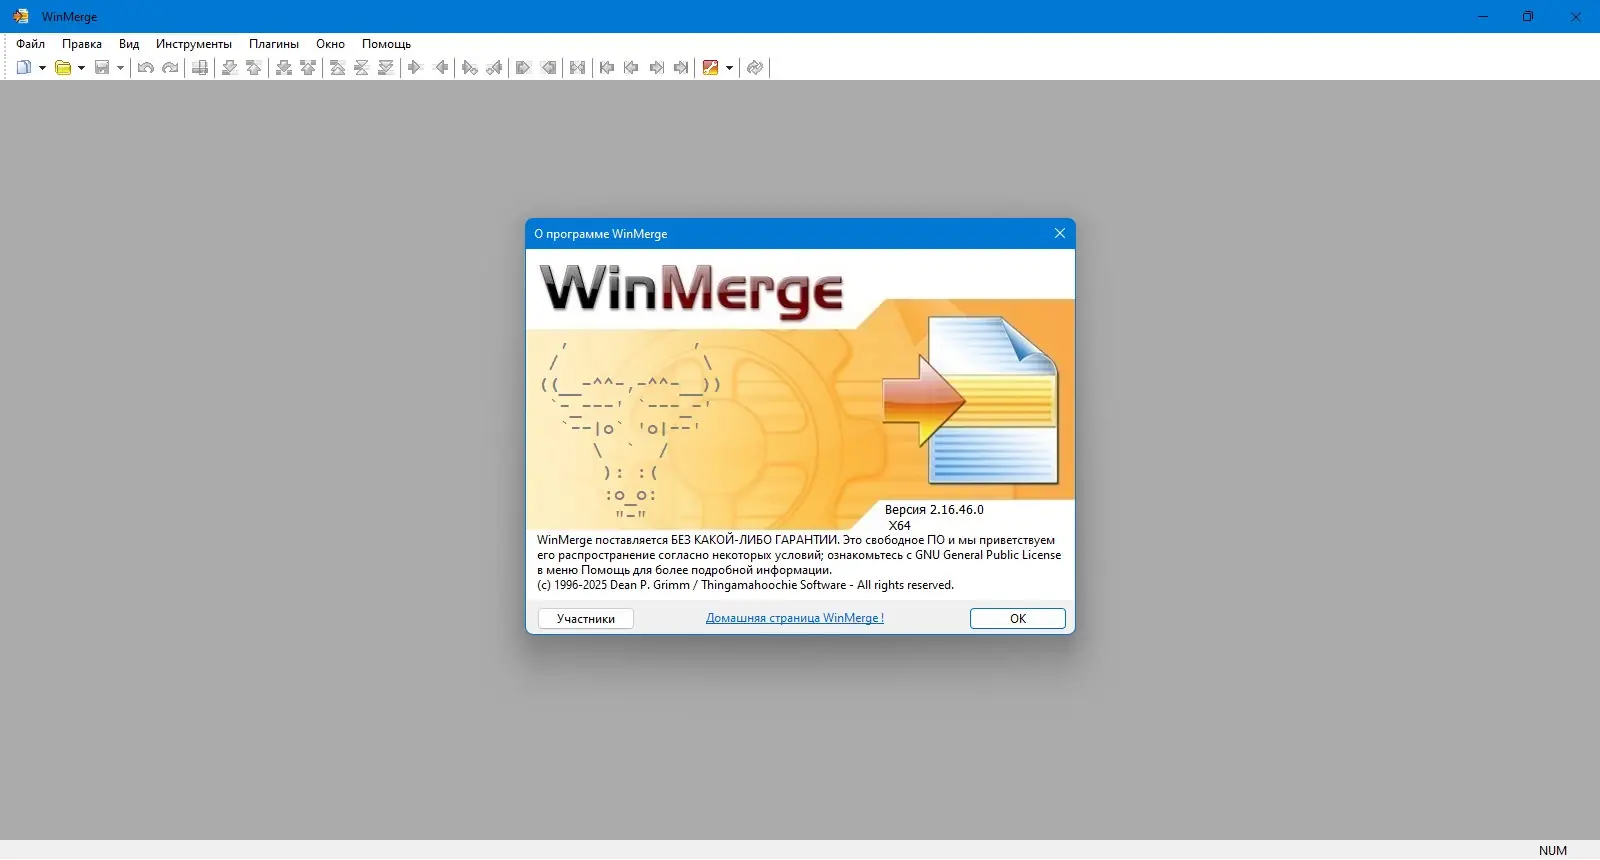Open the Домашняя страница WinMerge link

coord(795,618)
